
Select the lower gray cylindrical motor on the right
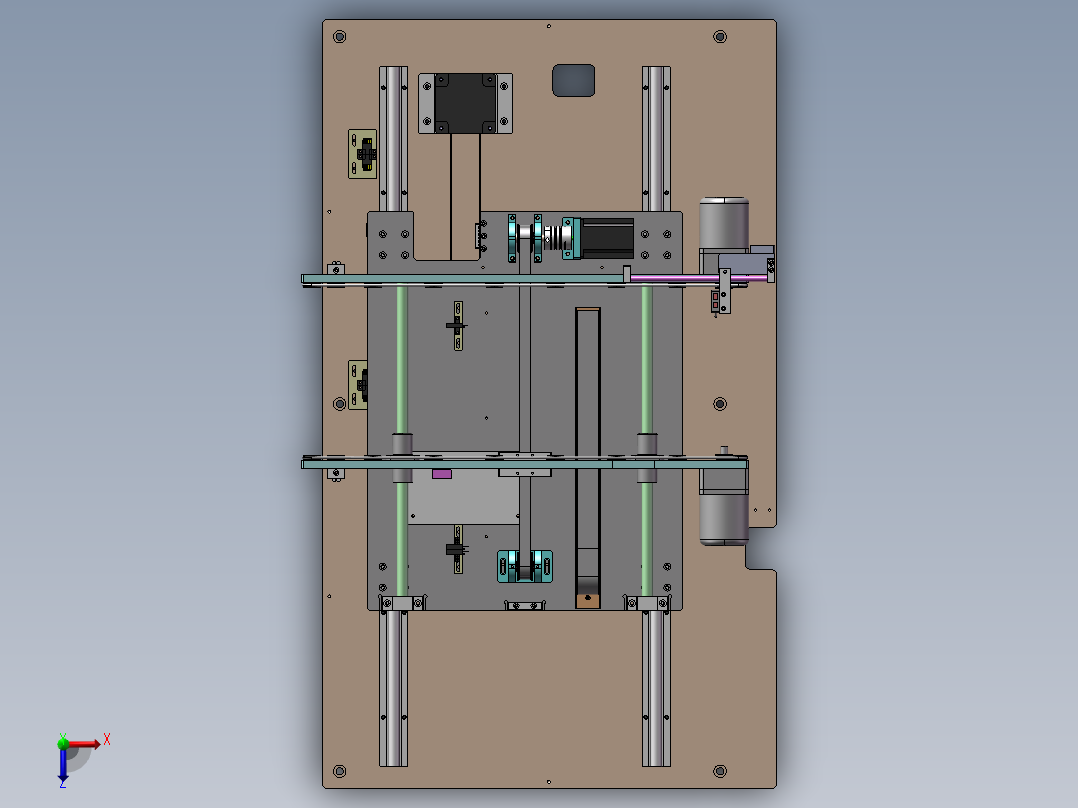pos(723,519)
